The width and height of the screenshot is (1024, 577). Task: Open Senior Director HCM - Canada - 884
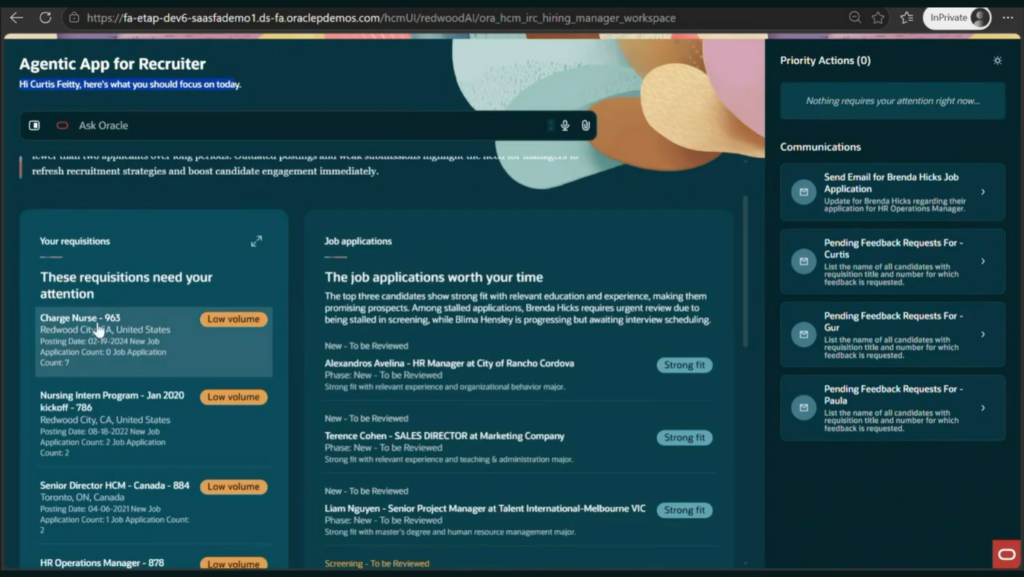coord(154,508)
